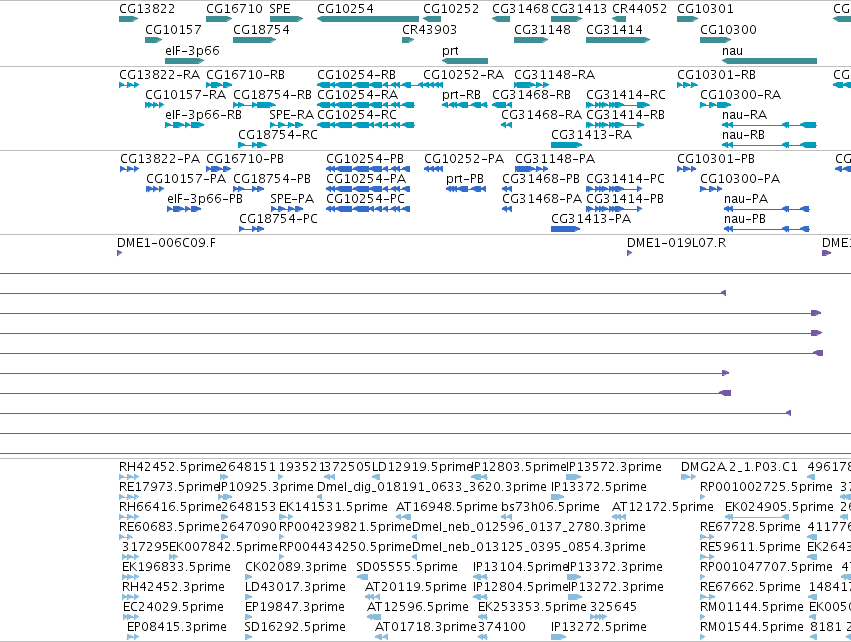The image size is (851, 642).
Task: Select the CG10254 gene arrow glyph
Action: (368, 19)
